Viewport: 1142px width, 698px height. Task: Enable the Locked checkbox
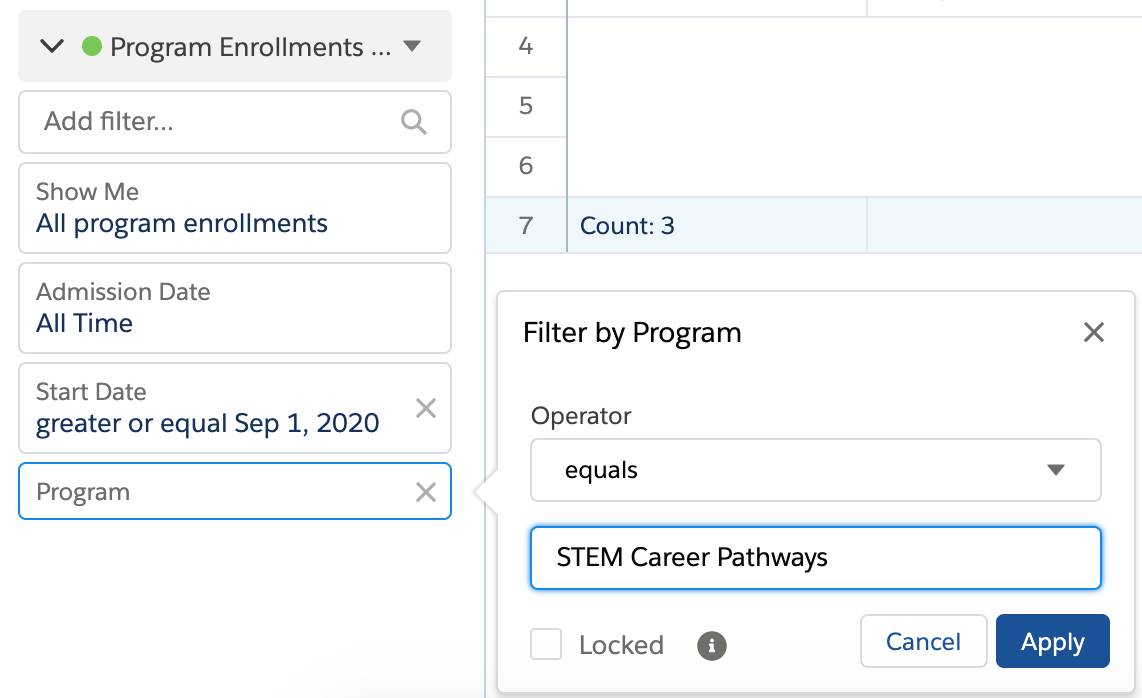(546, 646)
